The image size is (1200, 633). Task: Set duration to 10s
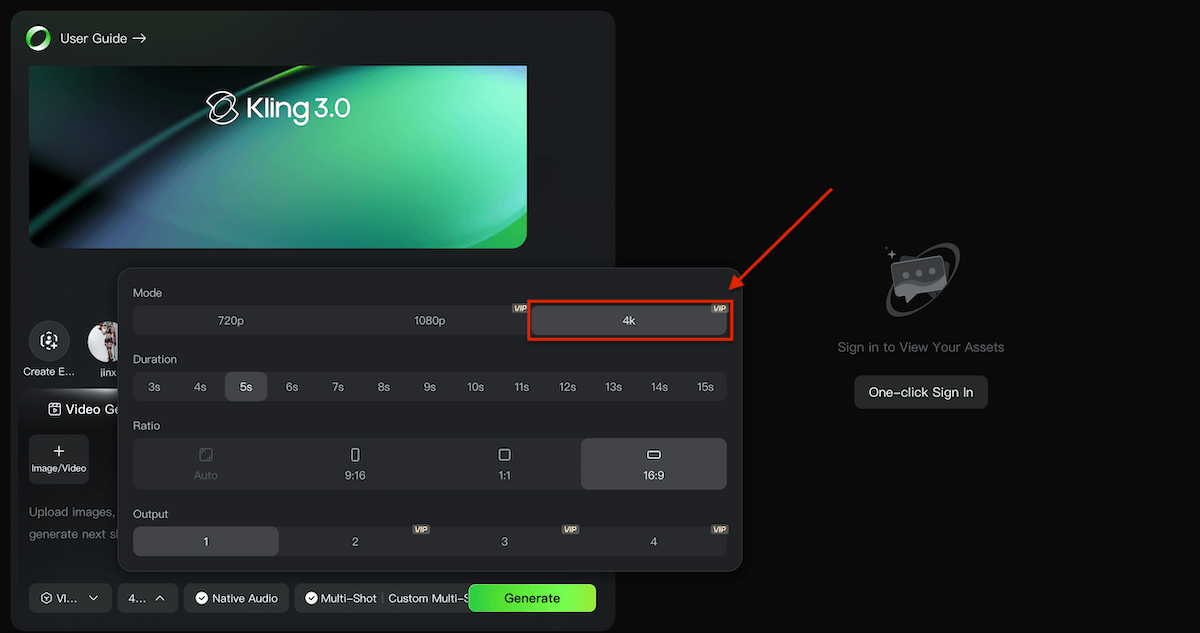click(475, 387)
